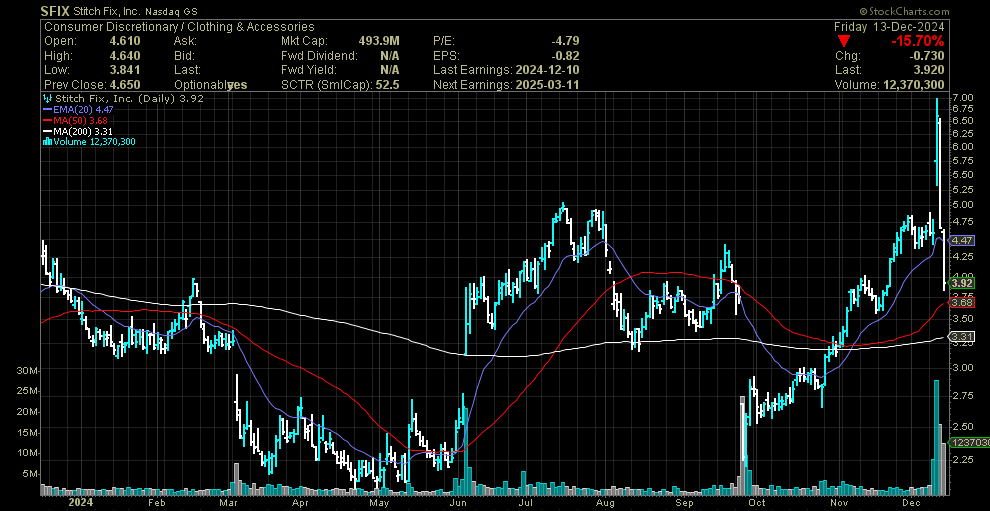Click the 5M volume axis label
This screenshot has width=990, height=511.
pos(29,474)
